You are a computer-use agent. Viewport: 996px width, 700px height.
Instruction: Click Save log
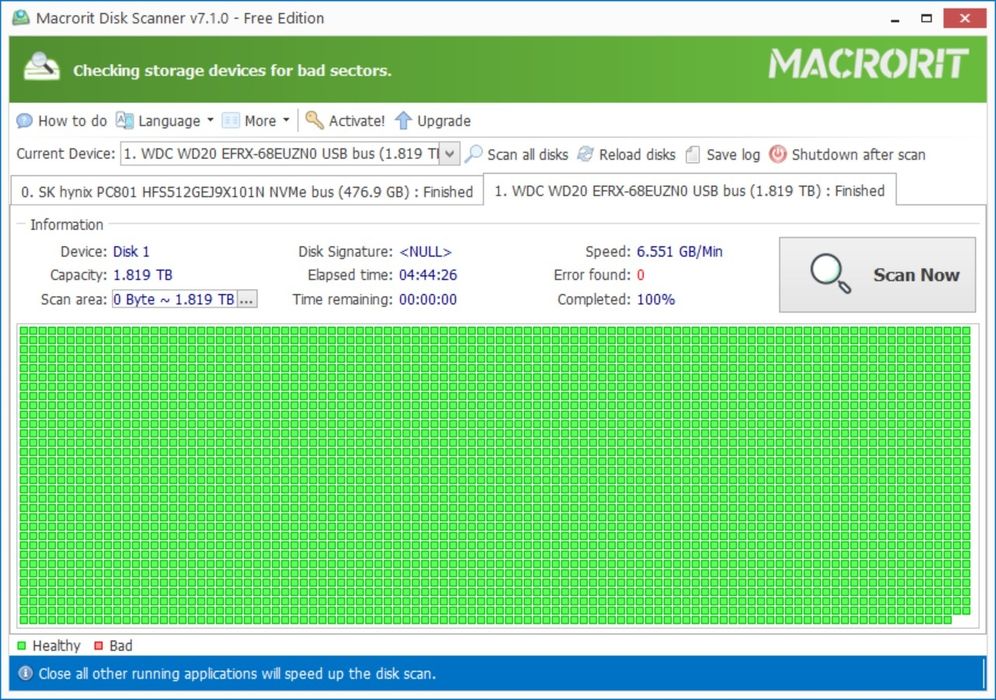point(733,155)
